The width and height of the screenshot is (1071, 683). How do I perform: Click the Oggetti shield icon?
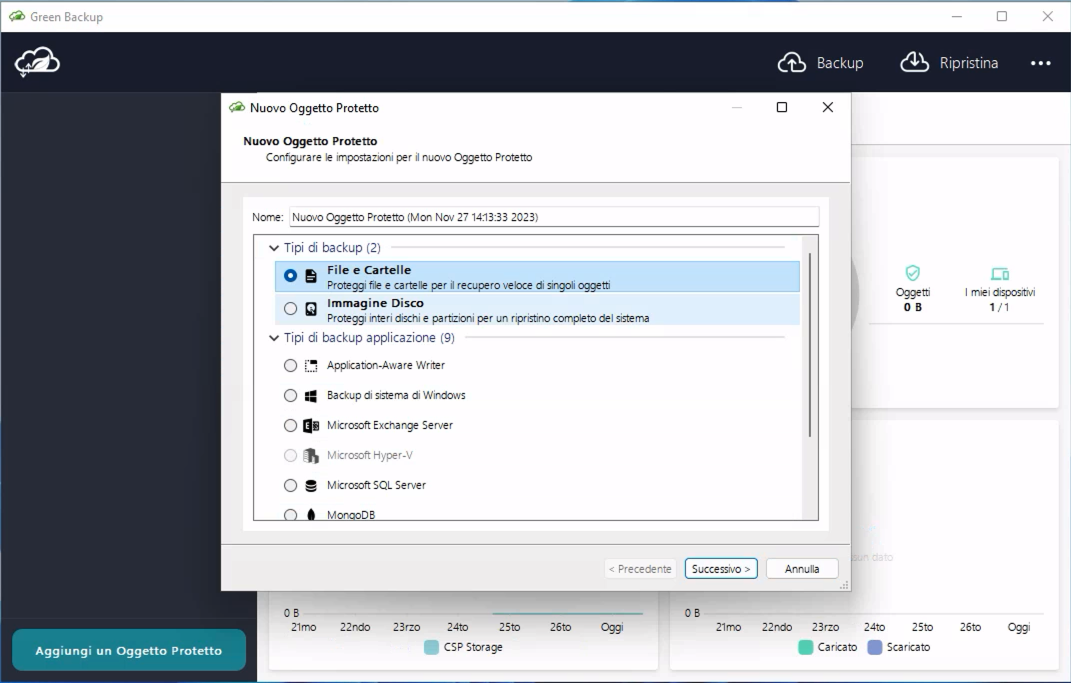click(912, 272)
